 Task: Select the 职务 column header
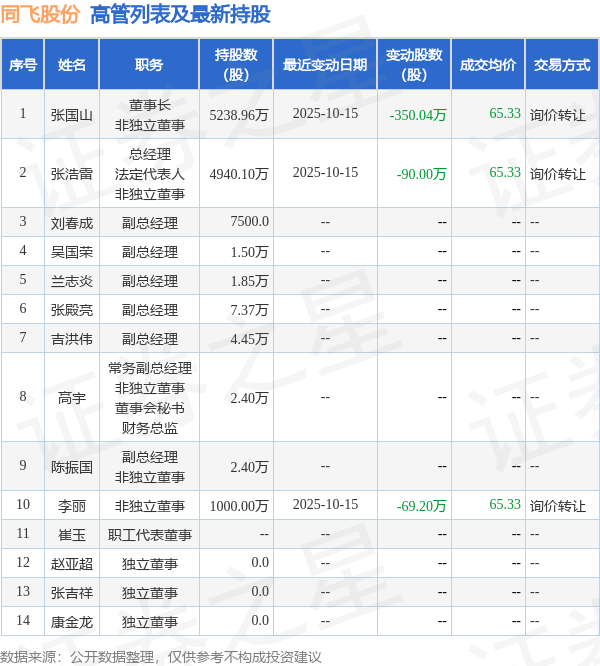(x=149, y=65)
